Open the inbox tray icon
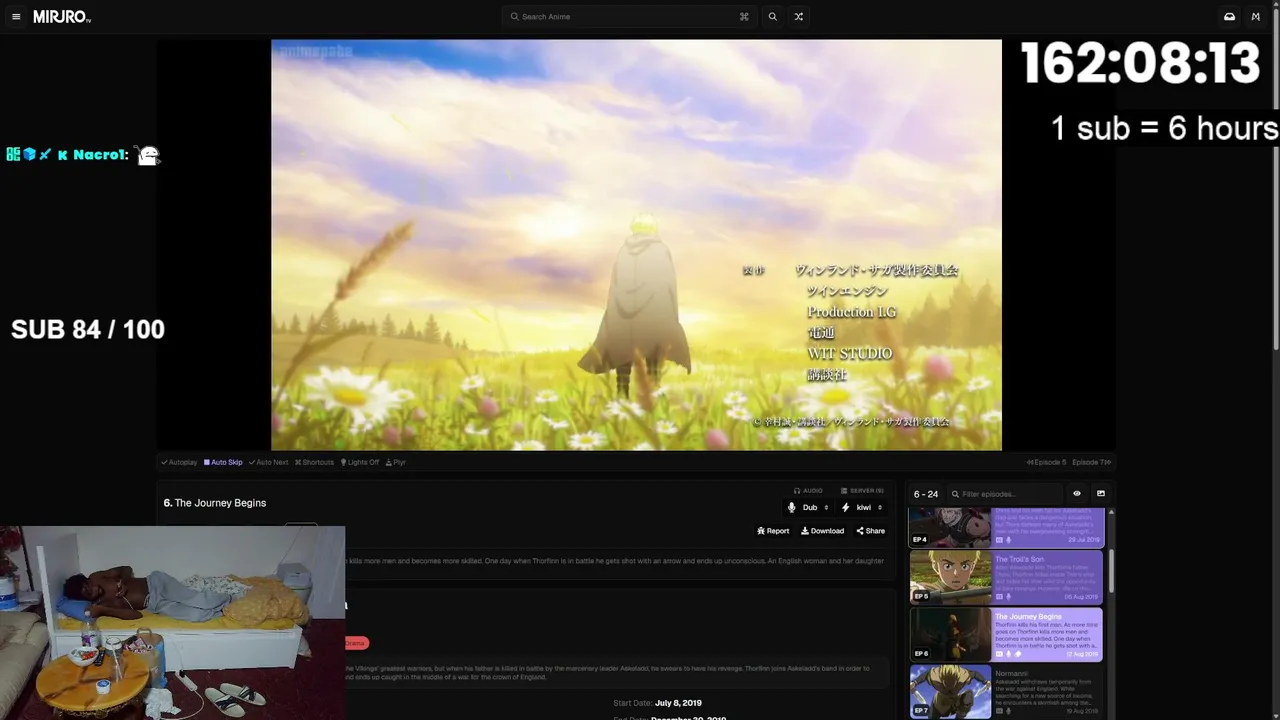The width and height of the screenshot is (1280, 720). (x=1229, y=17)
